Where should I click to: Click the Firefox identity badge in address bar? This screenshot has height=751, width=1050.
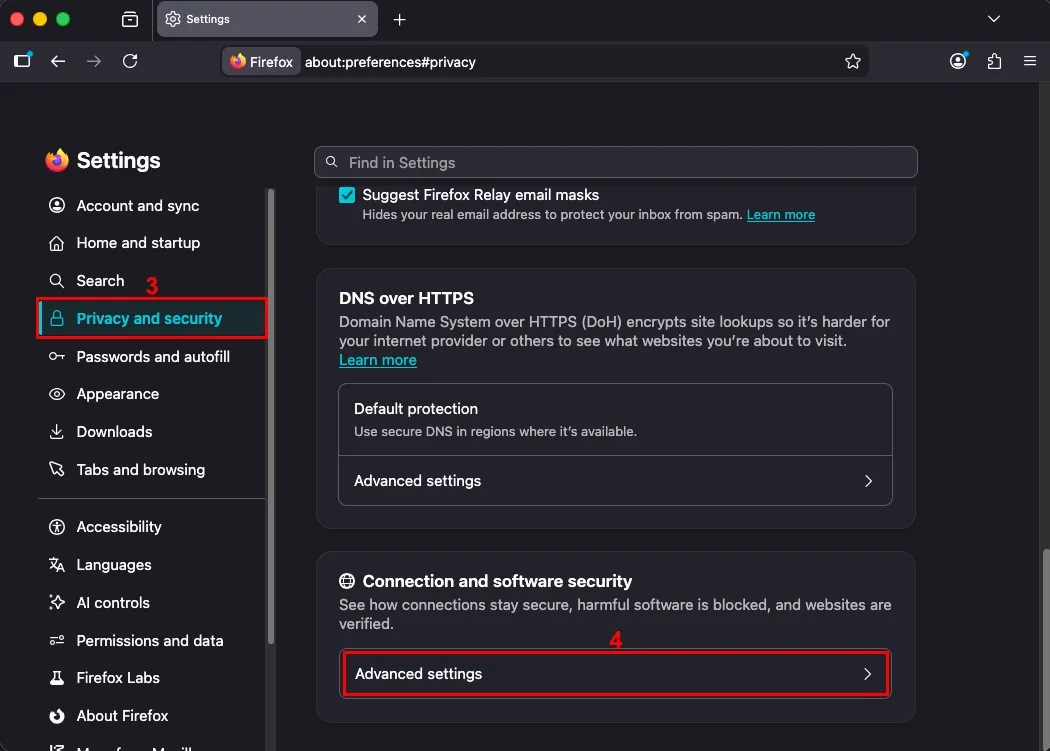point(261,62)
